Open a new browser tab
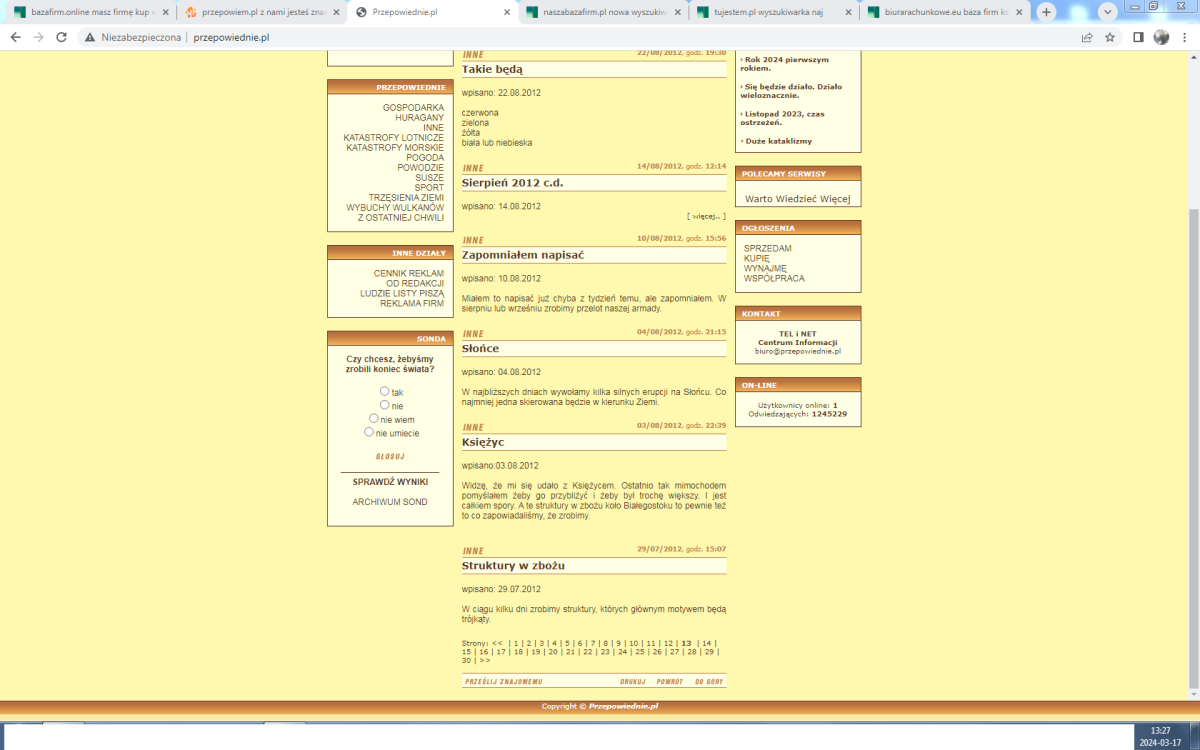 point(1046,12)
